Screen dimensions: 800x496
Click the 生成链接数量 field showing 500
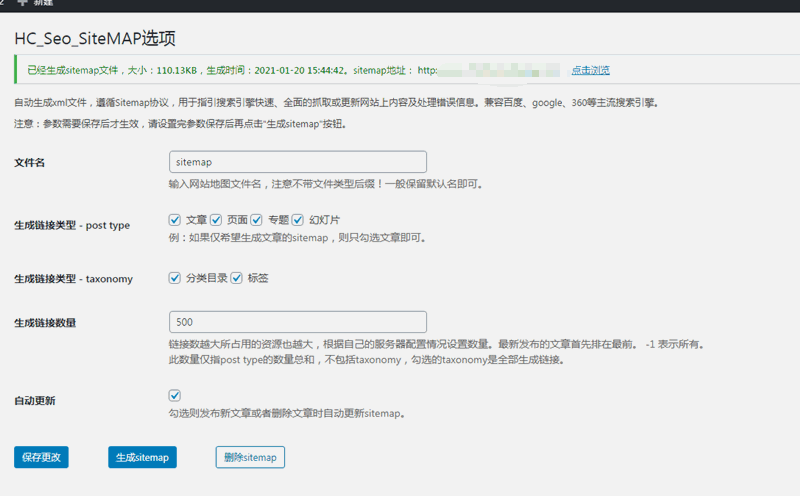[298, 322]
